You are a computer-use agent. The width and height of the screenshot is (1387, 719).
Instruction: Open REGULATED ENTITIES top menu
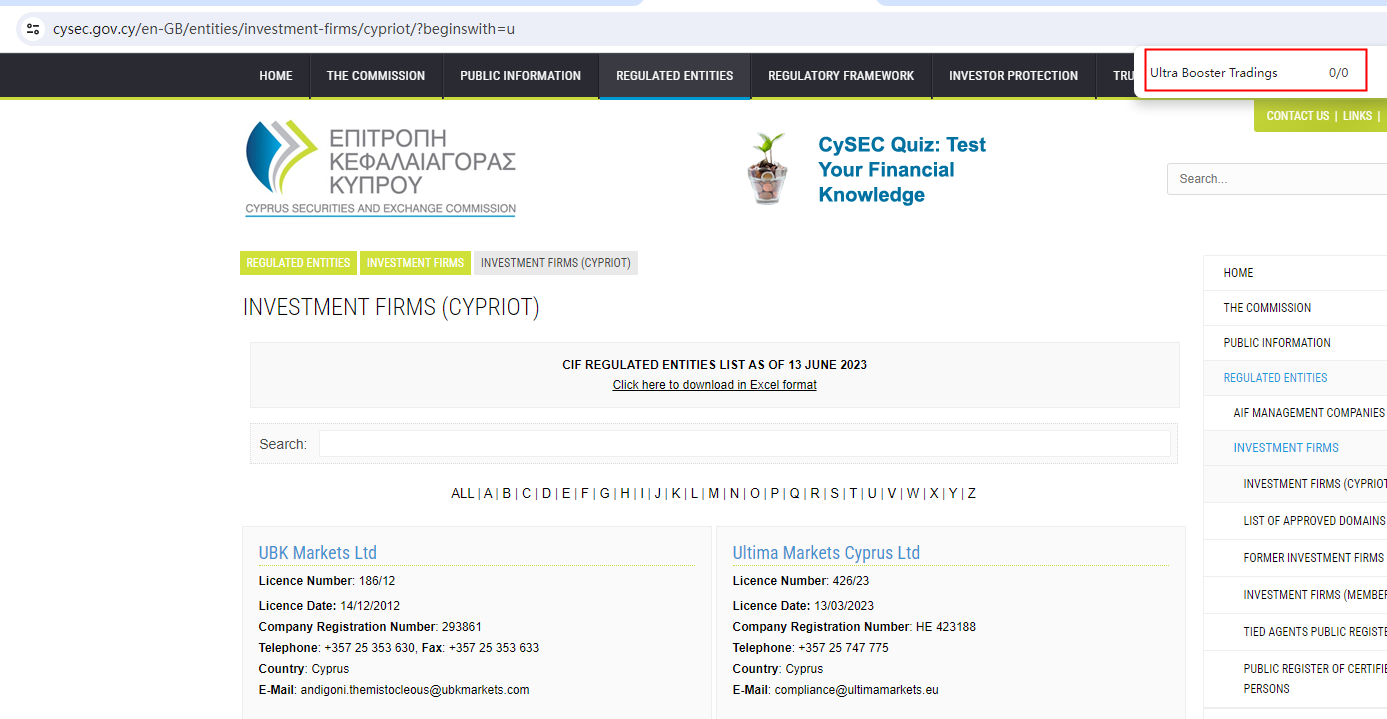[675, 76]
